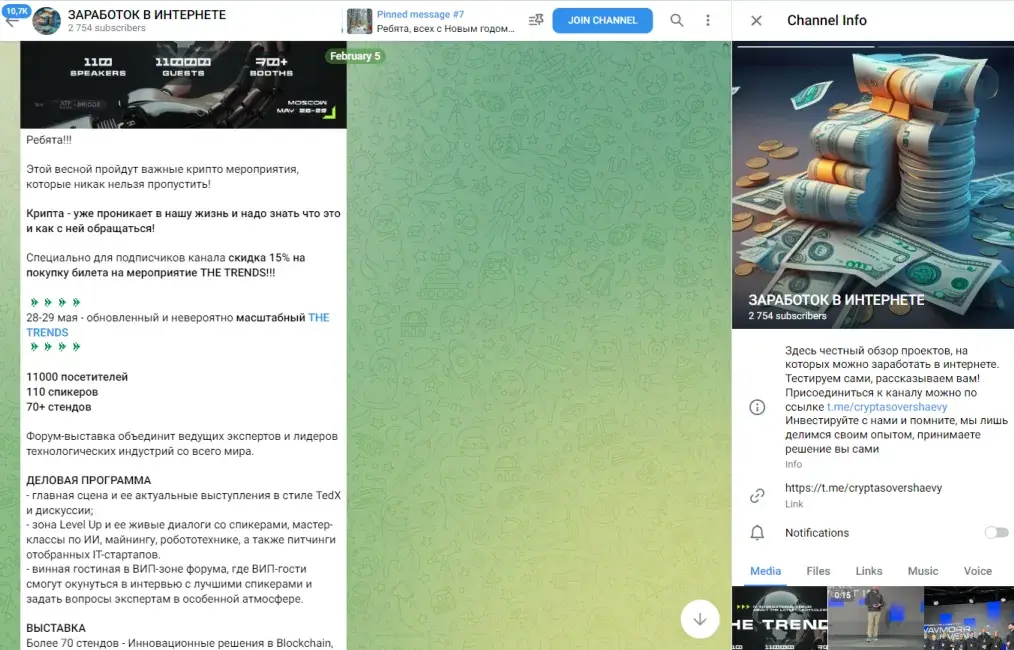
Task: Open the channel avatar in the chat header
Action: click(47, 21)
